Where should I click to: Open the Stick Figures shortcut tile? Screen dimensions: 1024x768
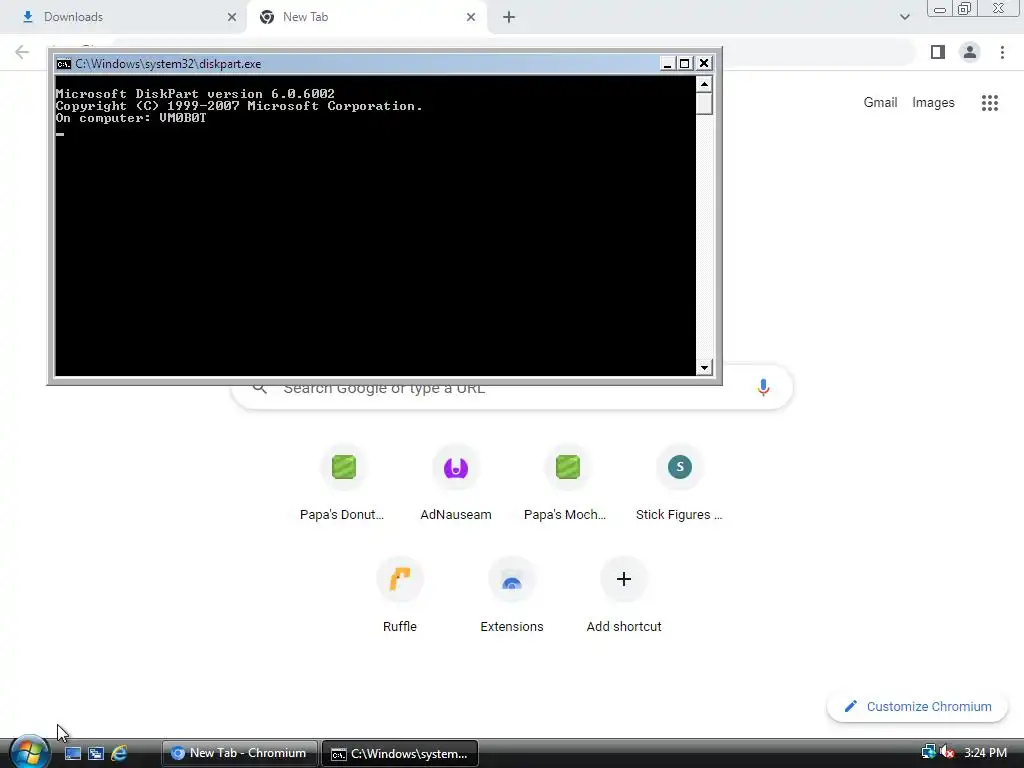tap(679, 484)
